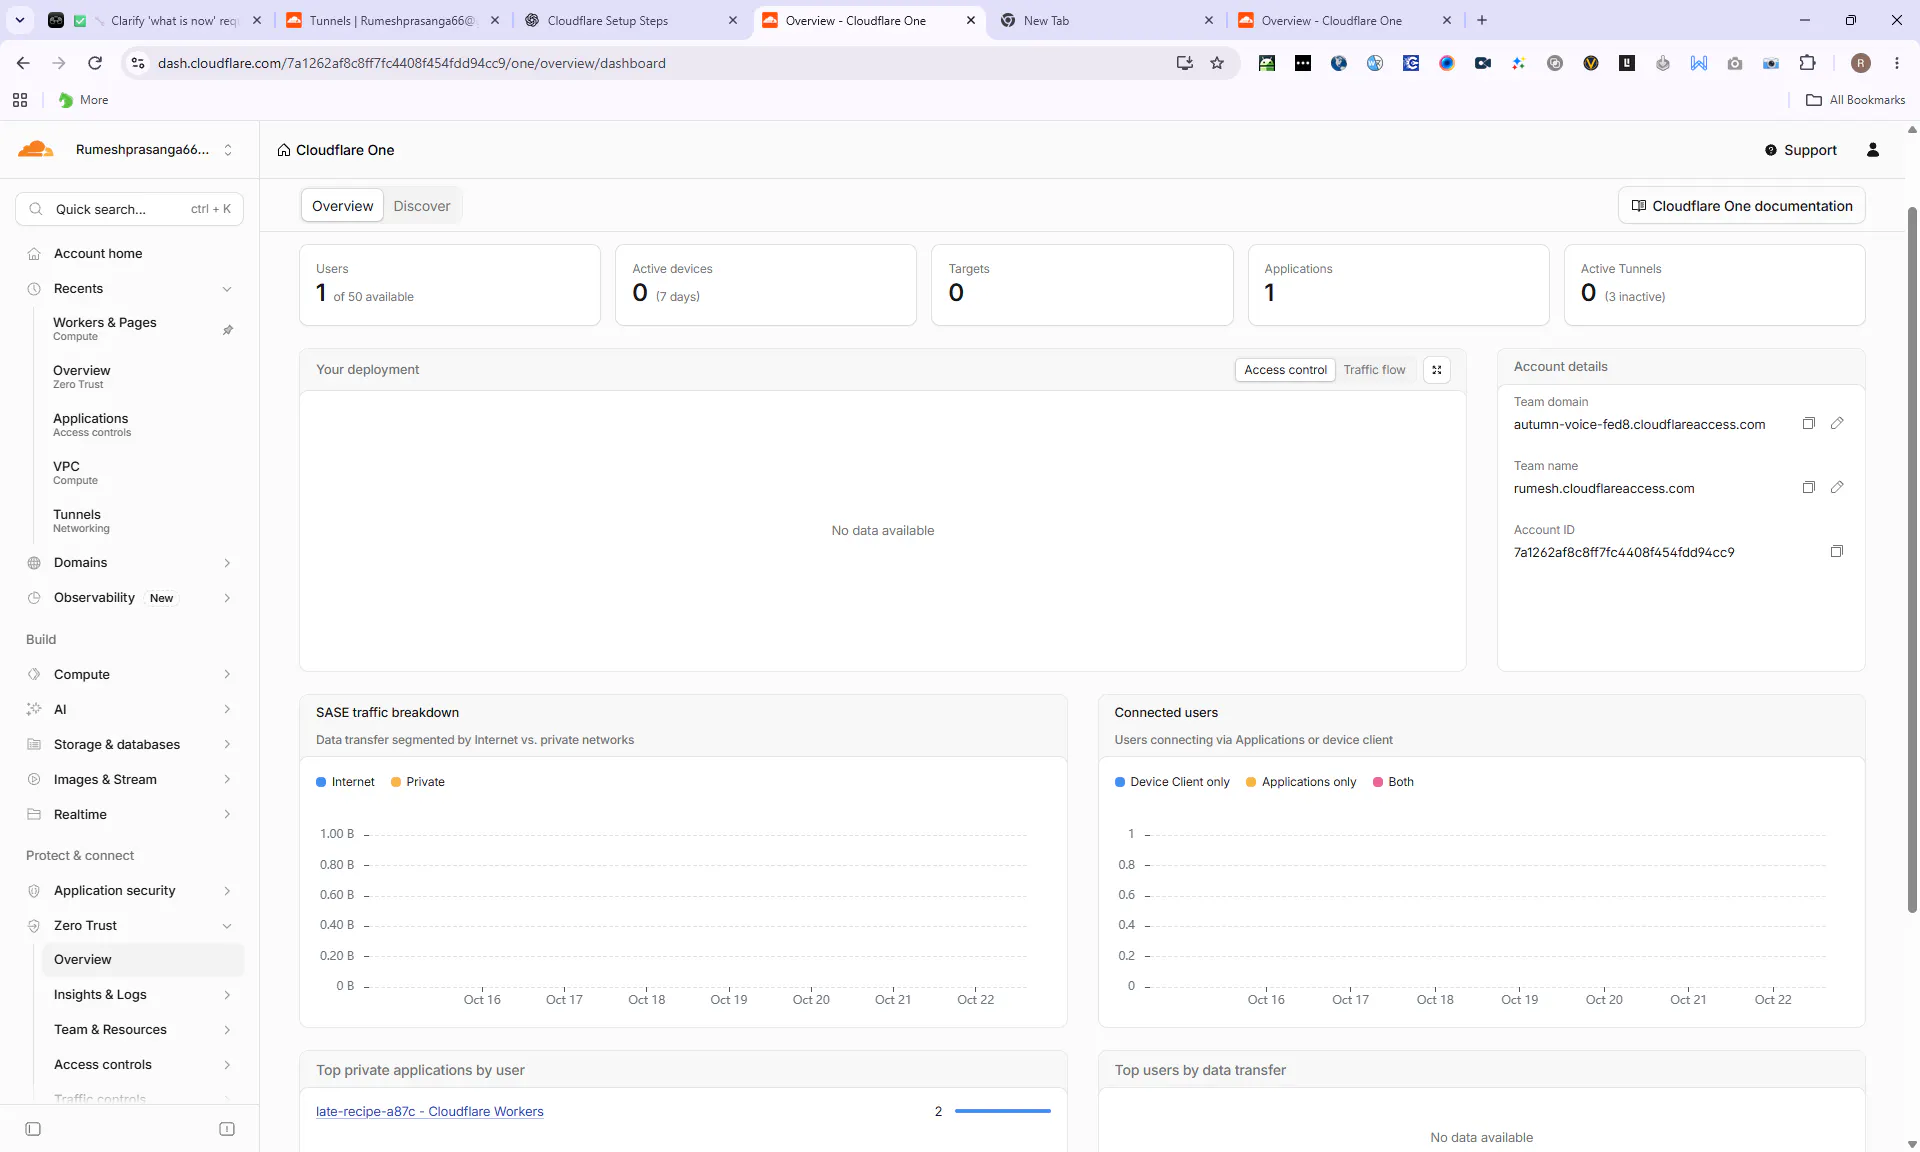Select the Overview tab
Screen dimensions: 1920x1152
[x=342, y=206]
